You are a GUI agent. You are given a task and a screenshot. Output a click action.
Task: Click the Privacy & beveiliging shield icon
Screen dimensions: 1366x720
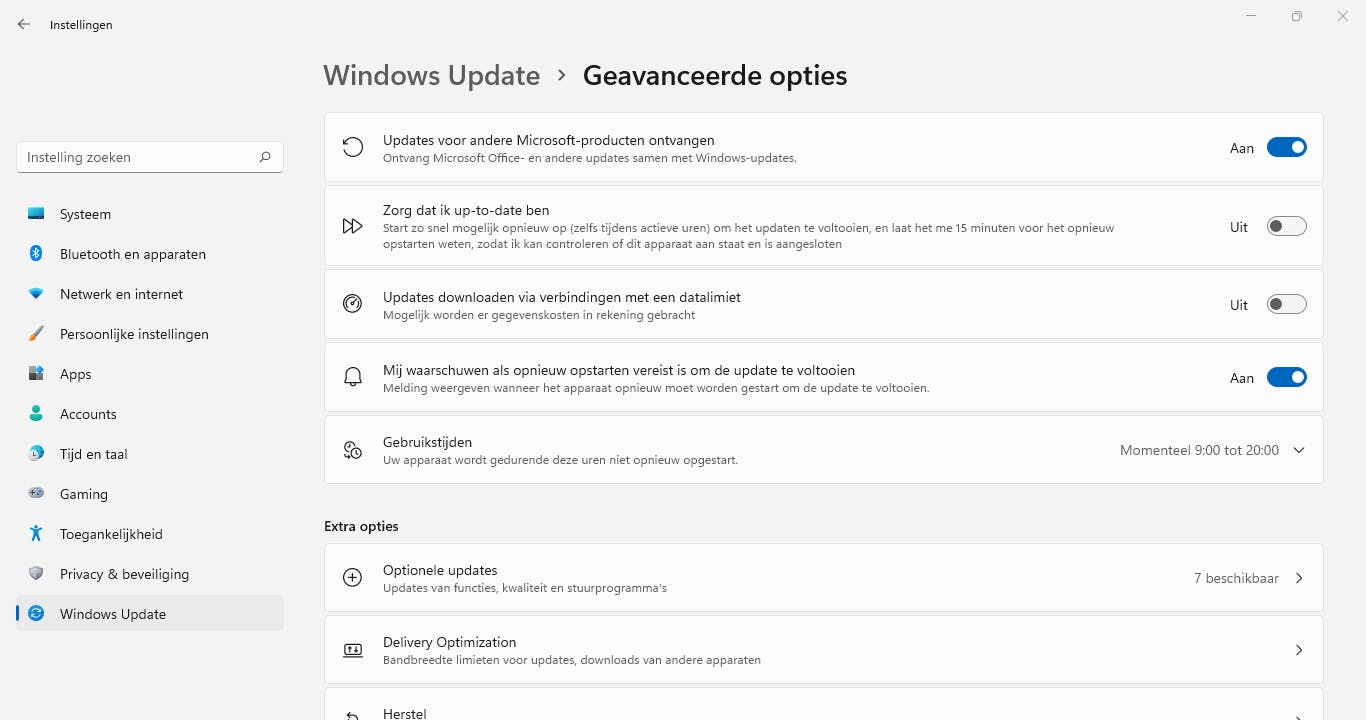pos(36,574)
